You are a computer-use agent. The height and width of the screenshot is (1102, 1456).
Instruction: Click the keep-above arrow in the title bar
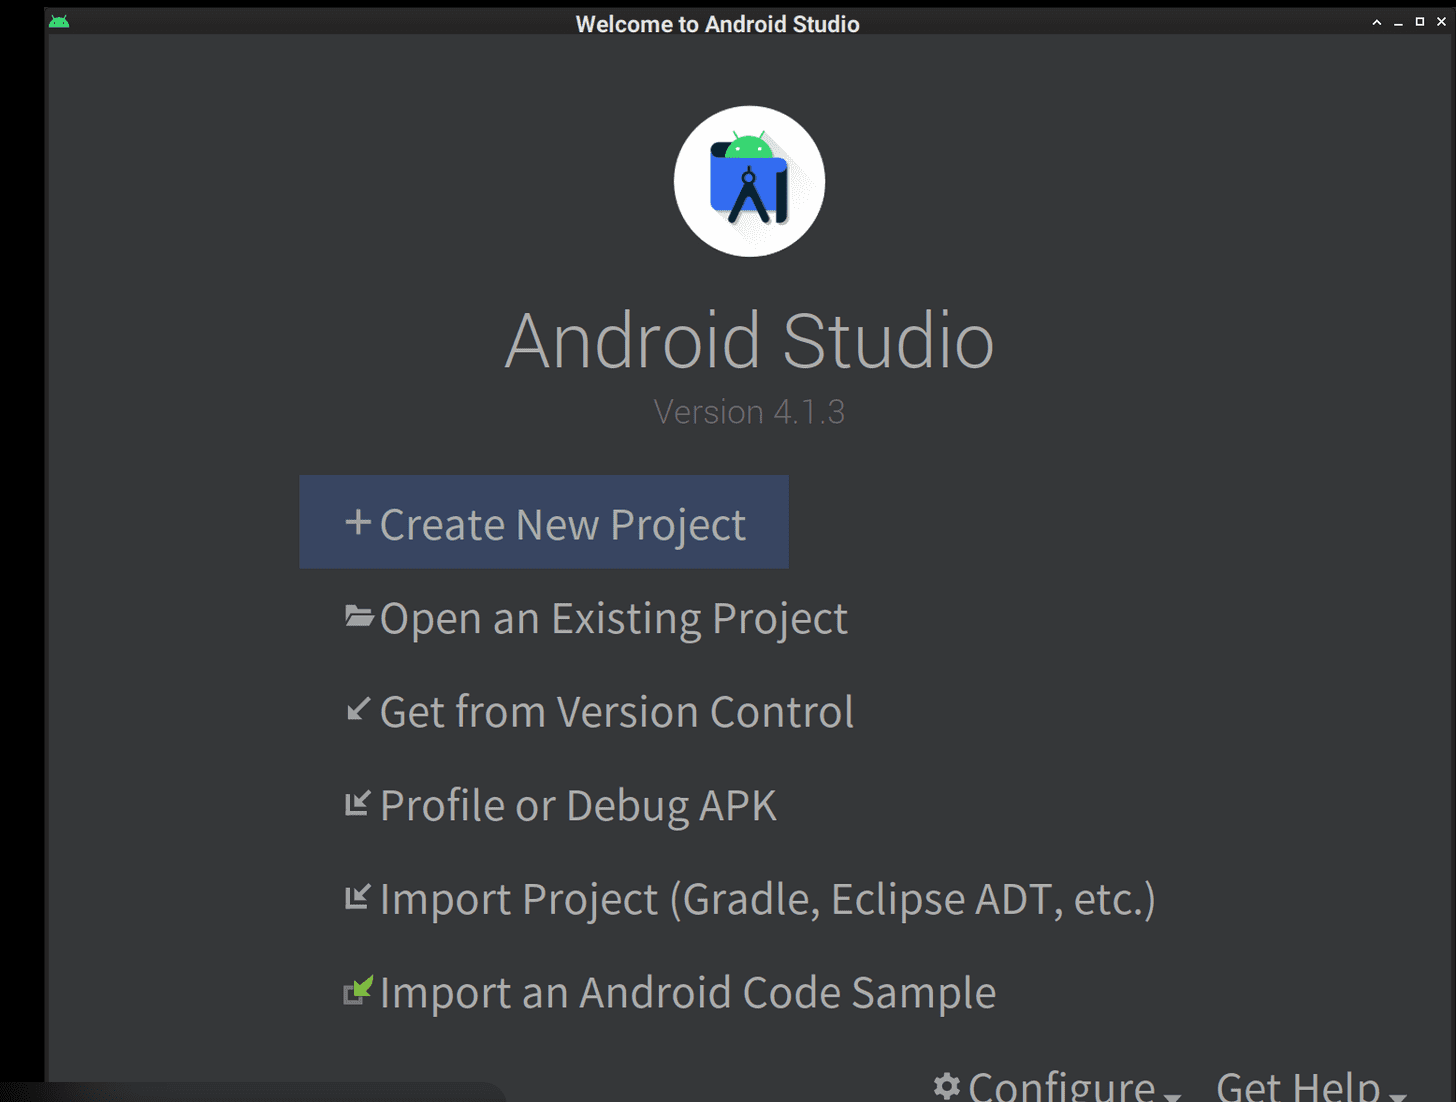pos(1377,22)
